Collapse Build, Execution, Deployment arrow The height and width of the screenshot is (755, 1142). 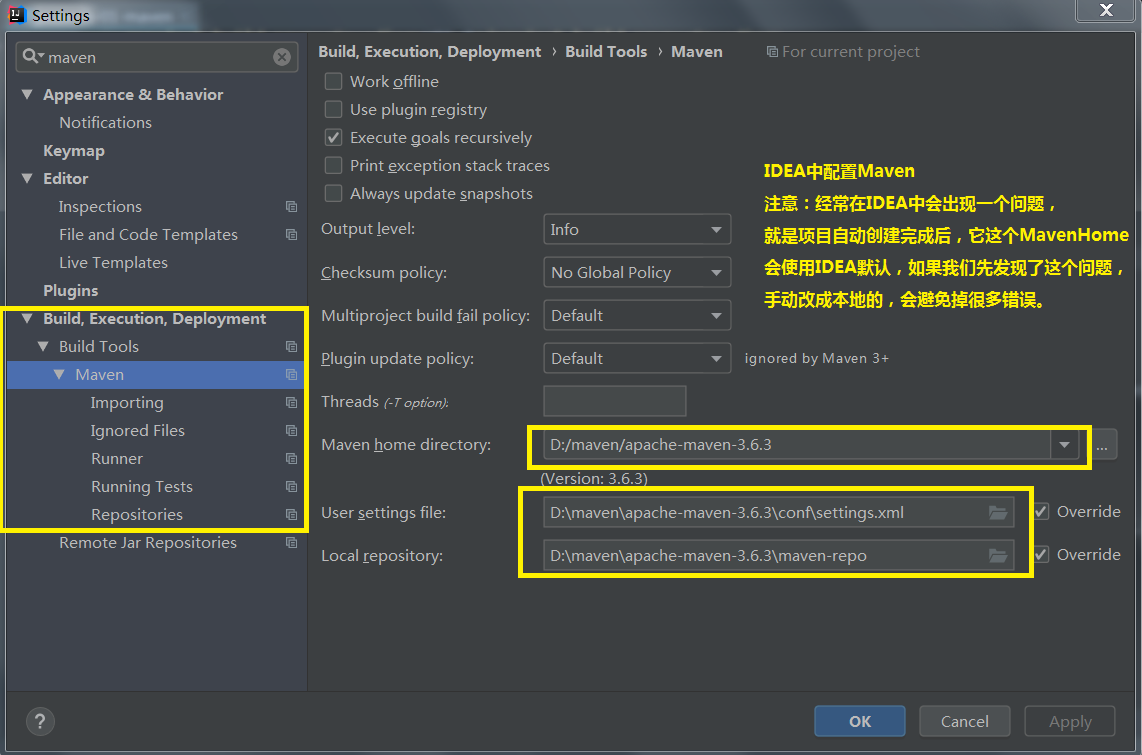coord(27,318)
